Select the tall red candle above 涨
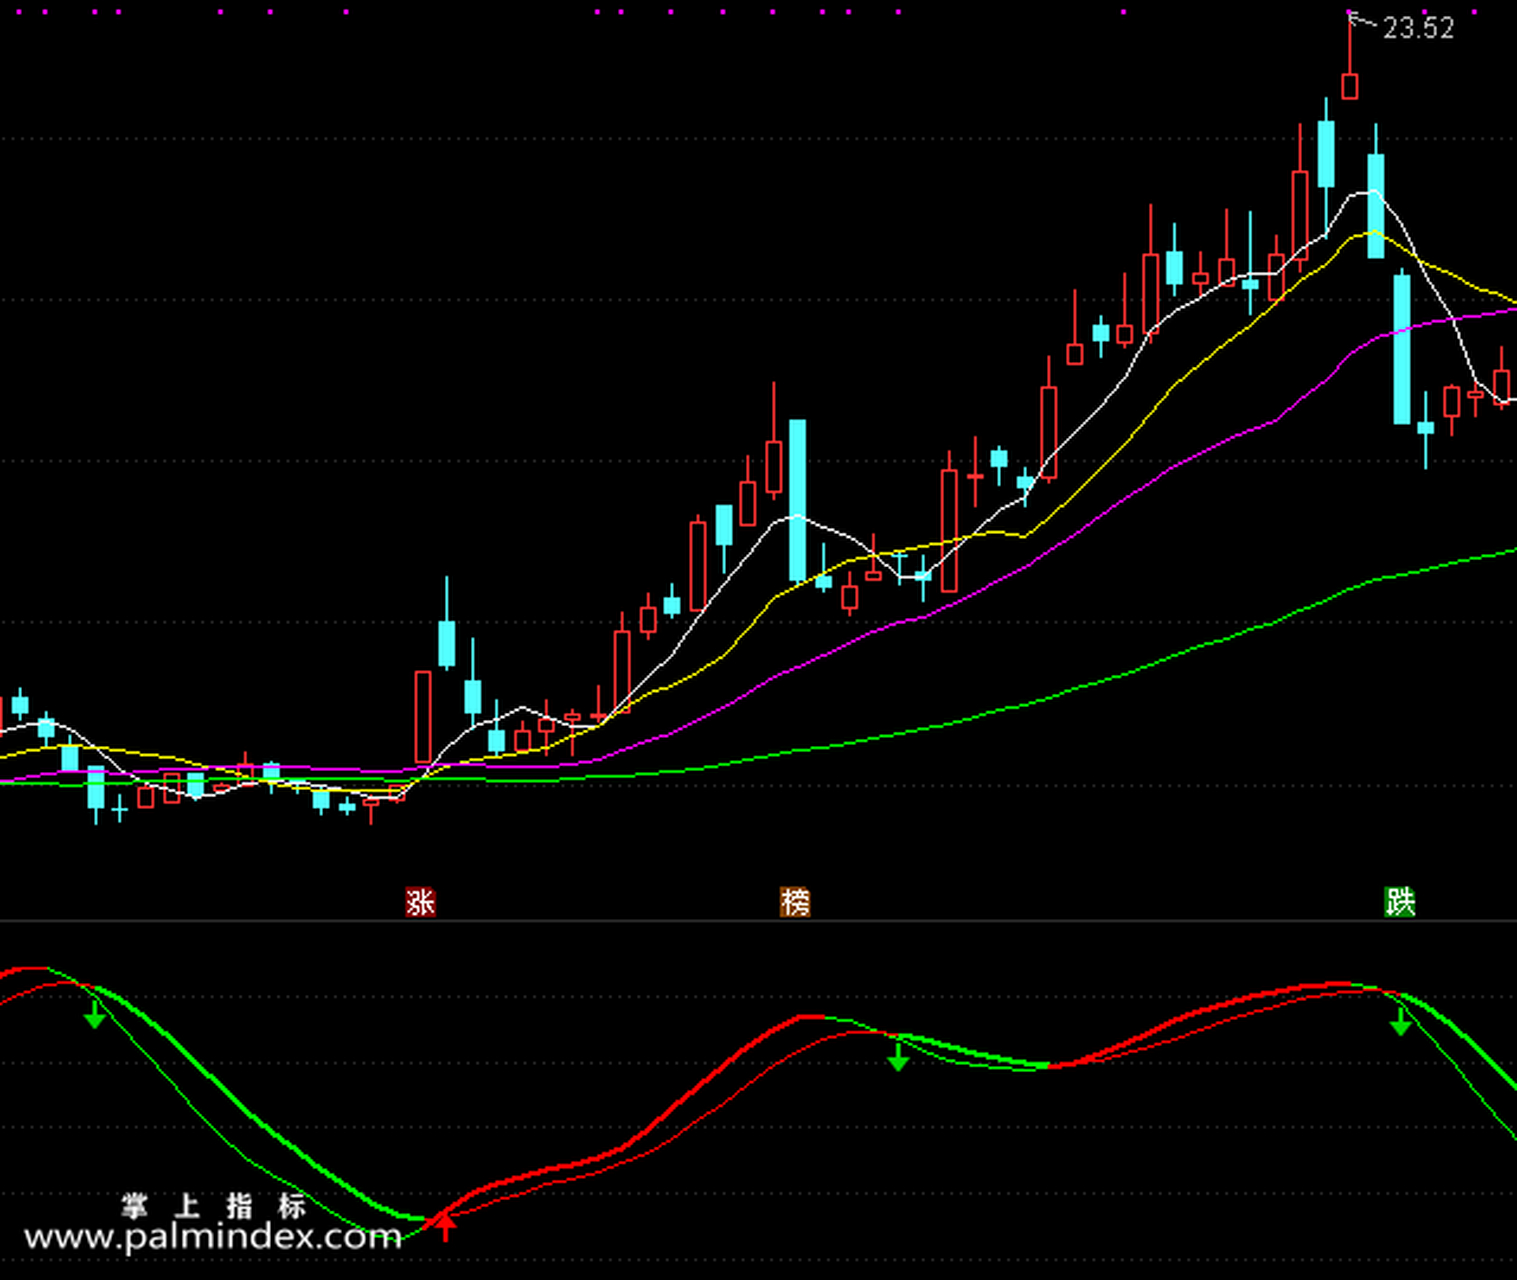1517x1280 pixels. [x=423, y=718]
